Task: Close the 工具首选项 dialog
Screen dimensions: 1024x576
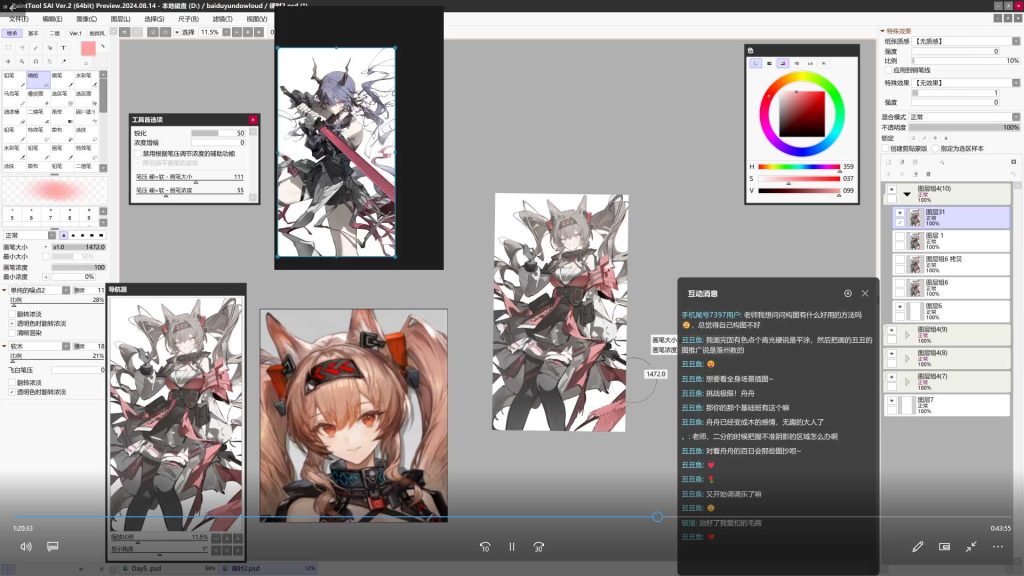Action: (253, 120)
